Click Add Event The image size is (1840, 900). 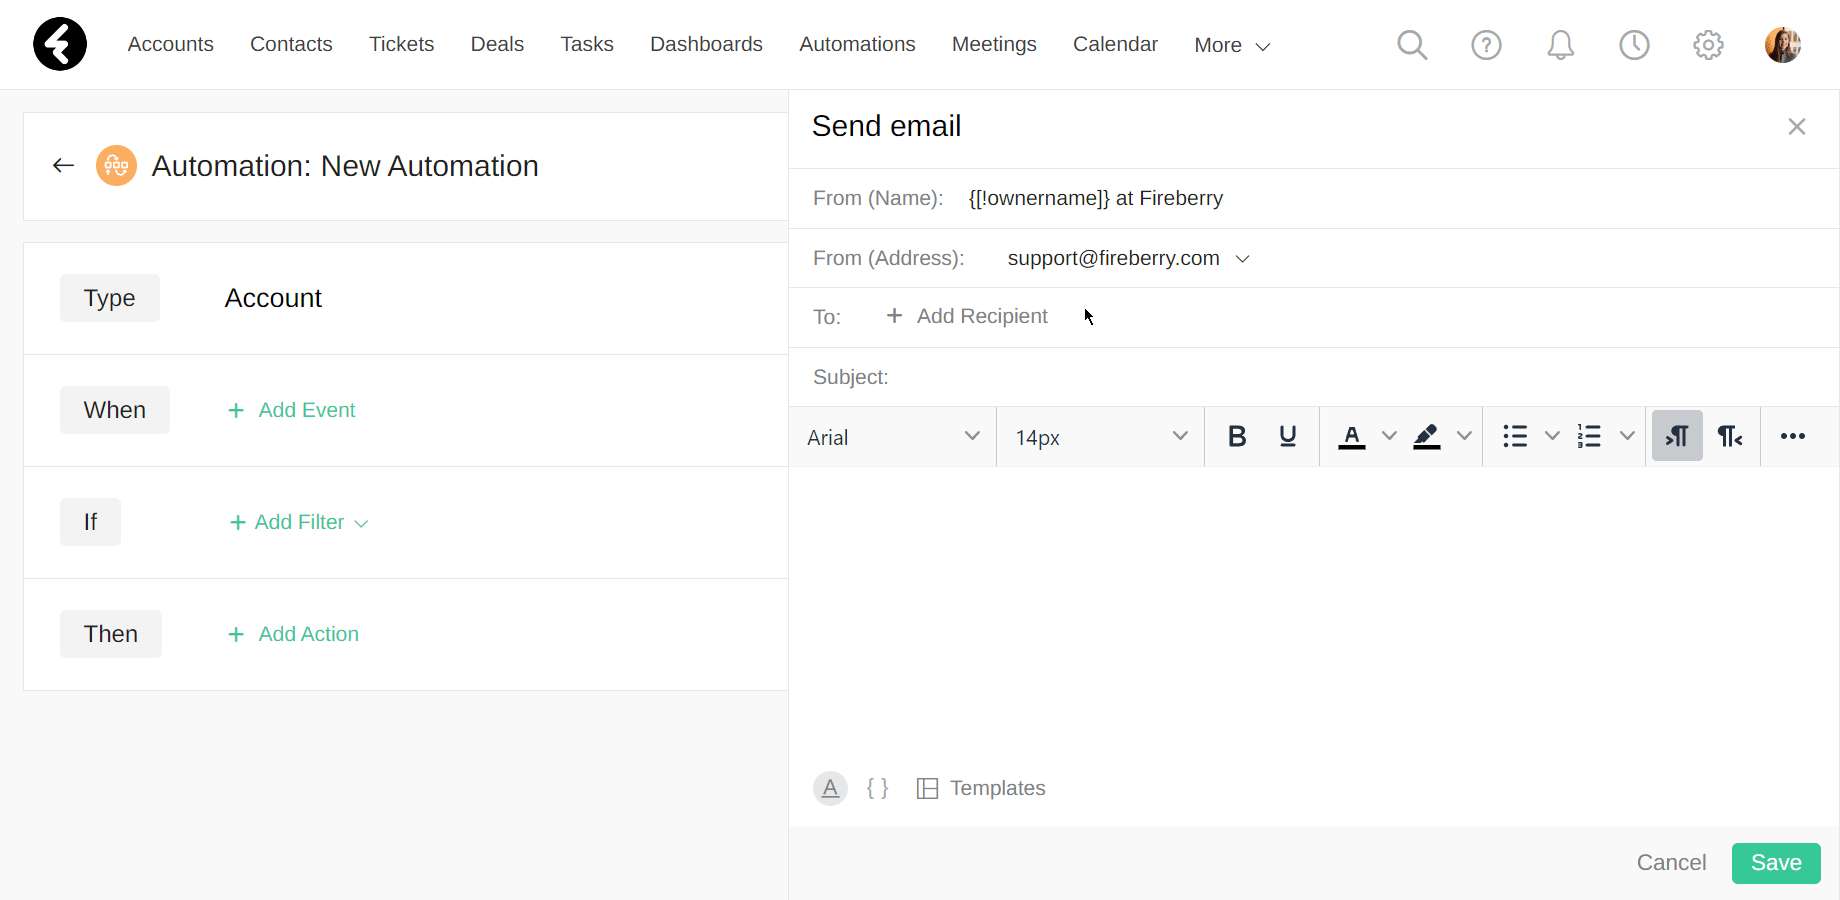coord(292,410)
